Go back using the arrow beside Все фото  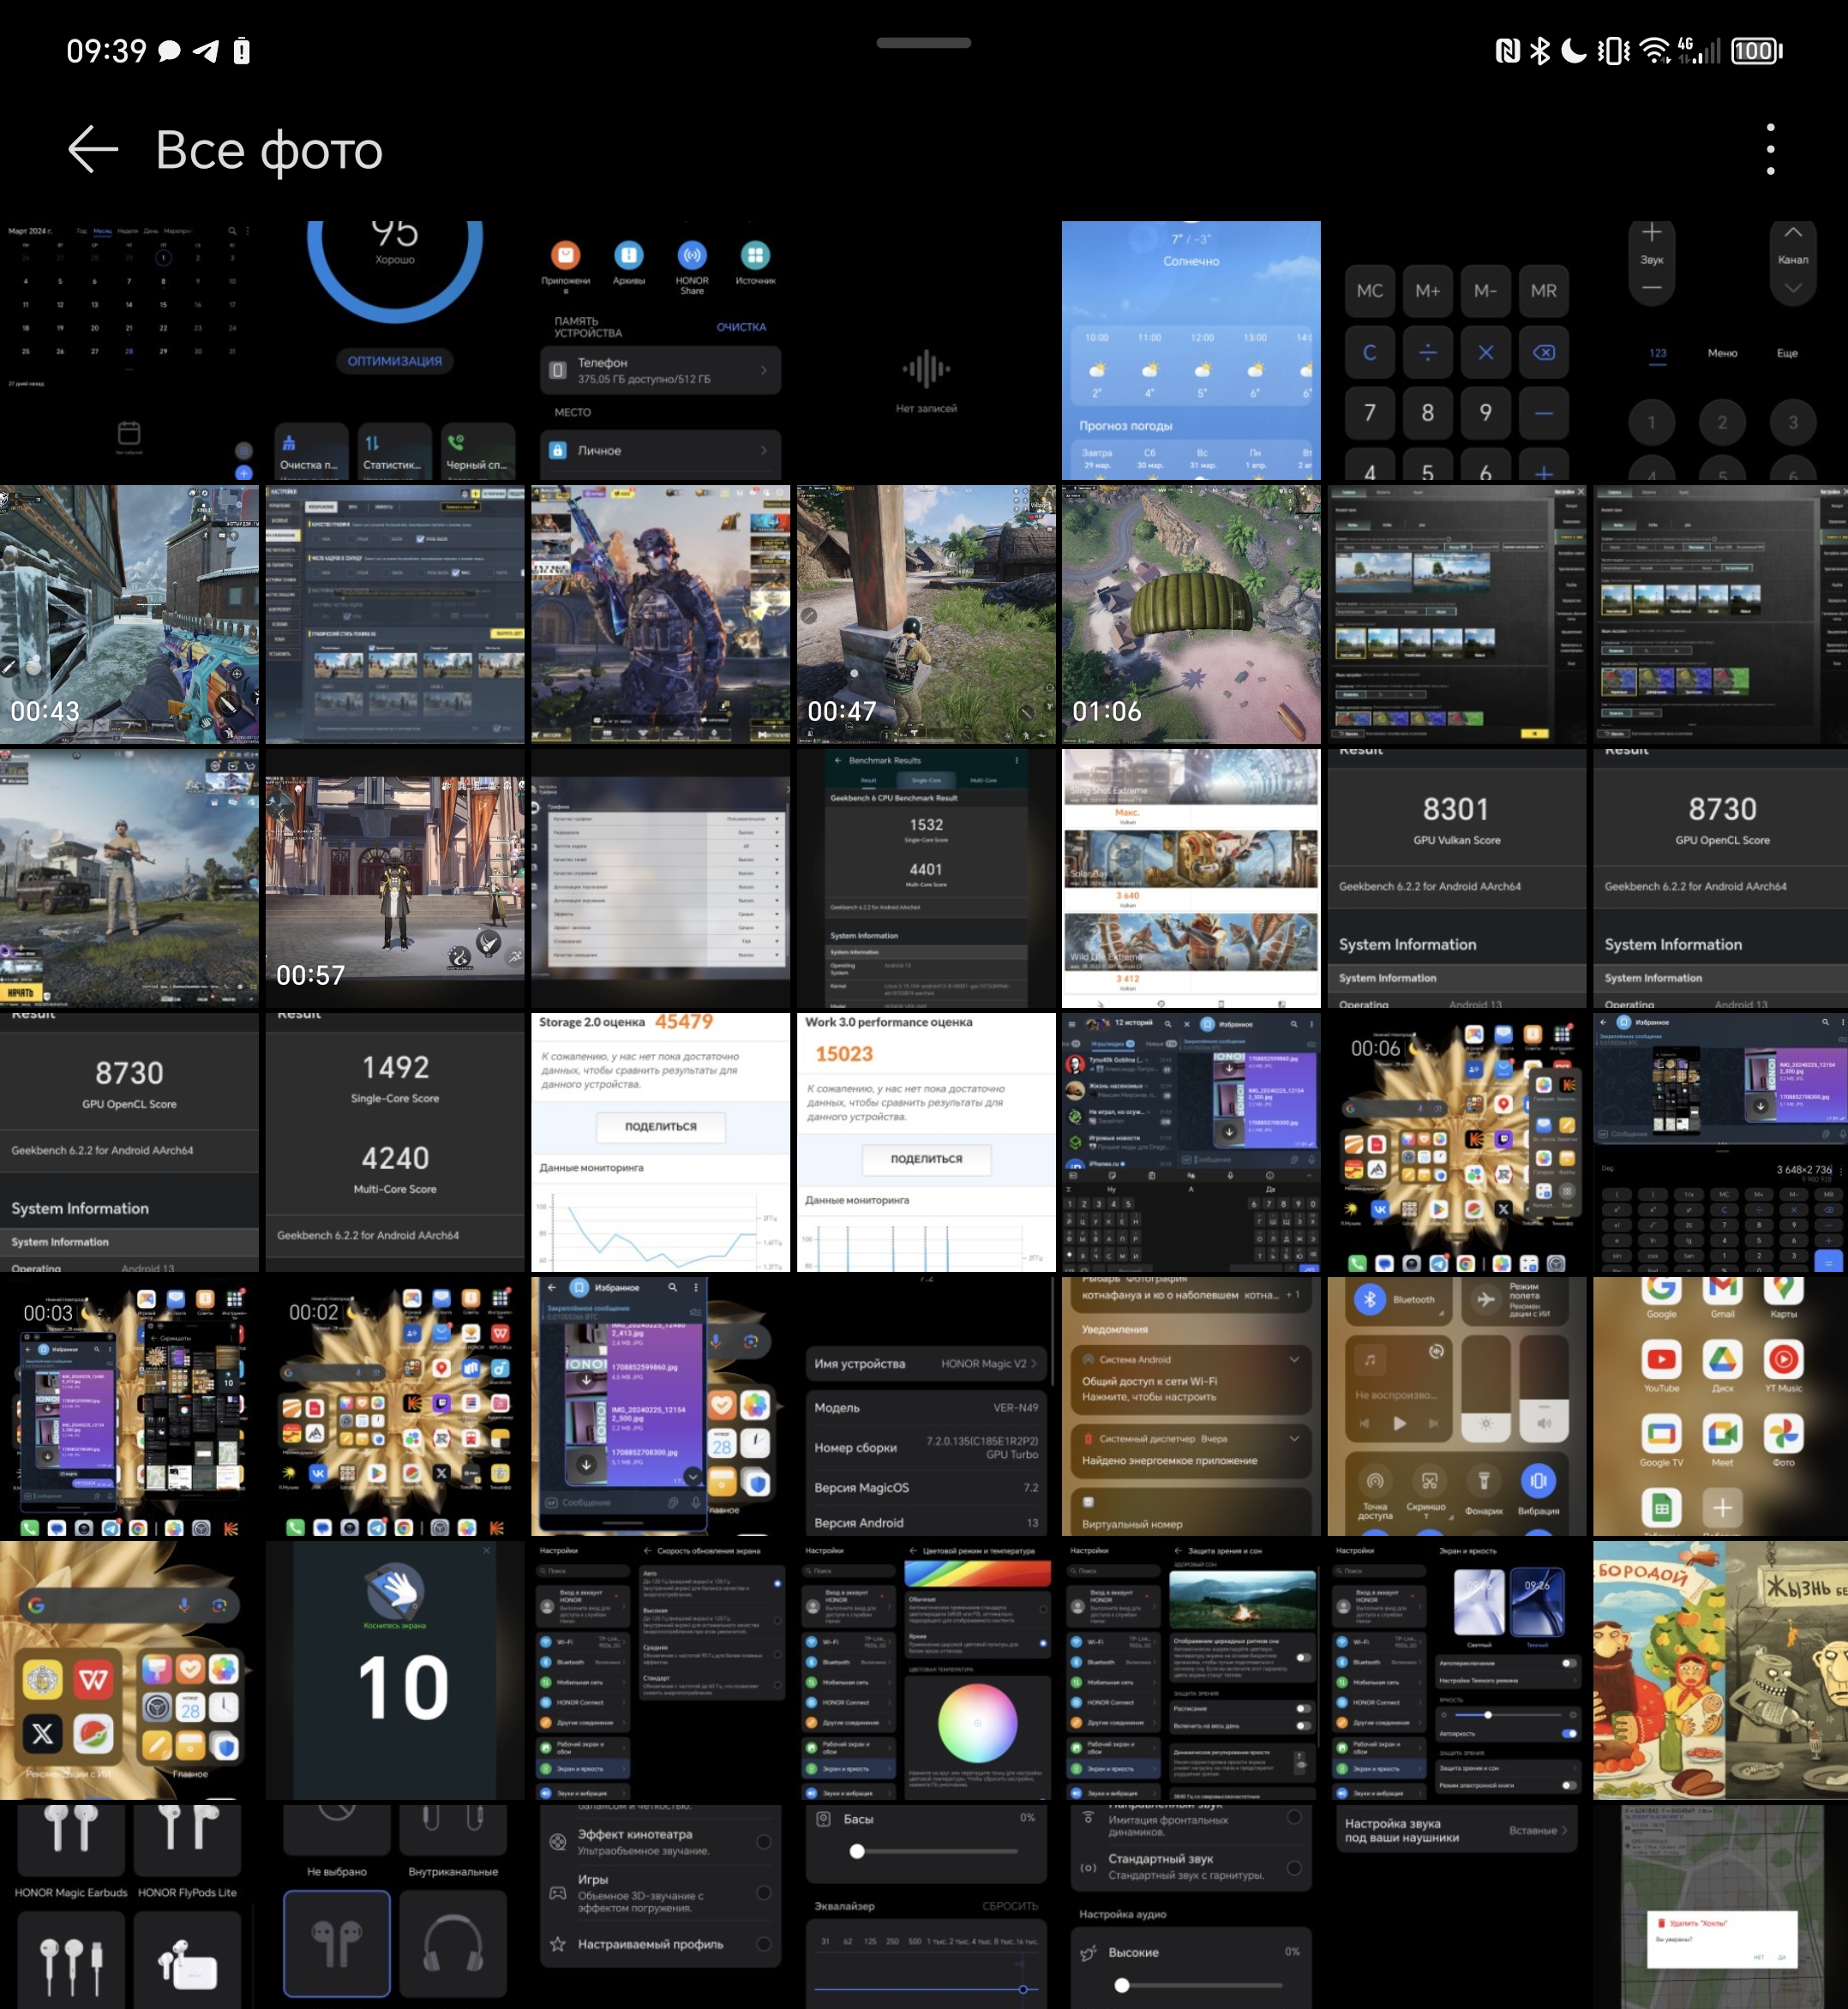pos(94,150)
